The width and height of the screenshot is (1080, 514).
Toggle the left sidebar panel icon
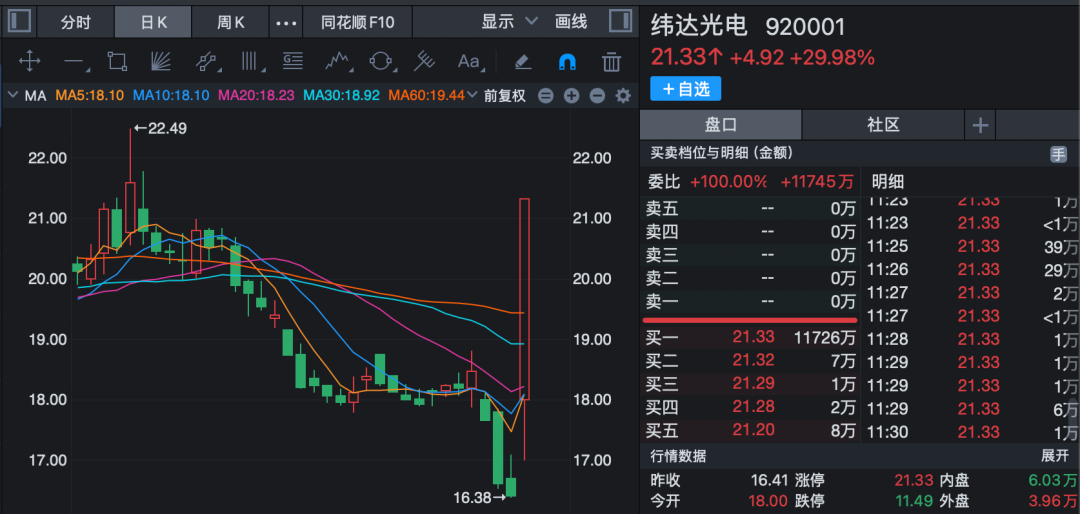pyautogui.click(x=19, y=21)
